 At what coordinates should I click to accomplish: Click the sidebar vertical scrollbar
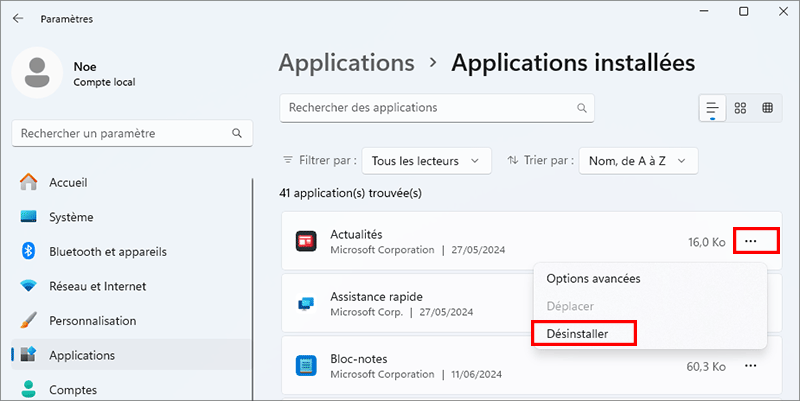253,289
